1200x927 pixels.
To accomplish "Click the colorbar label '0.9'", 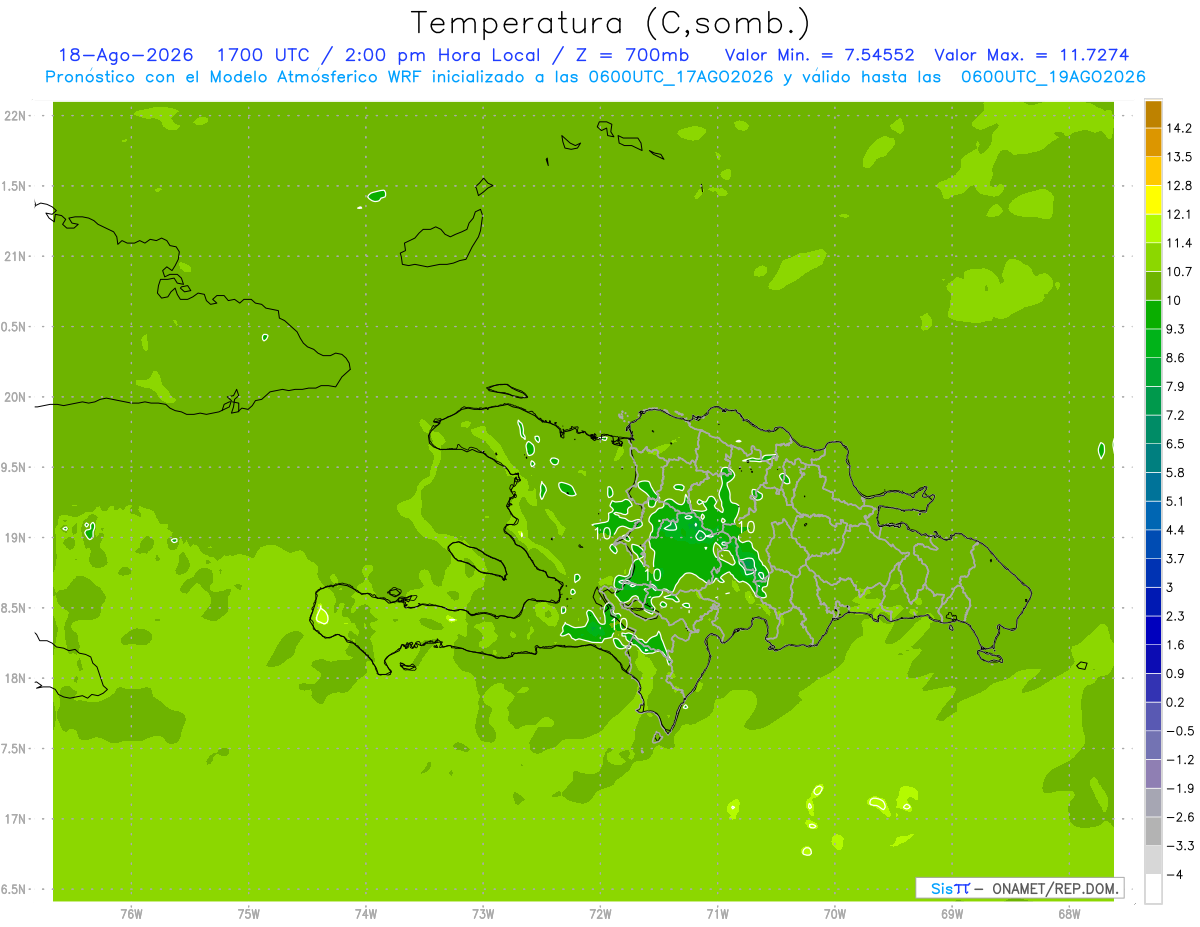I will click(1176, 673).
